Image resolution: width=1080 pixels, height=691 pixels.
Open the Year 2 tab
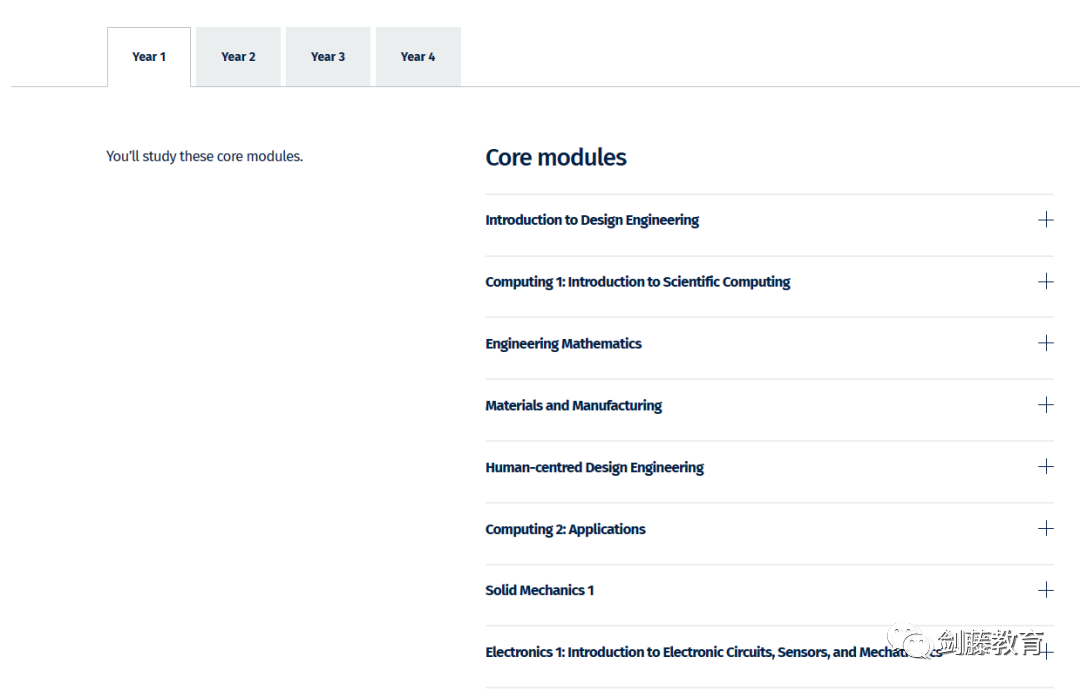[x=238, y=57]
